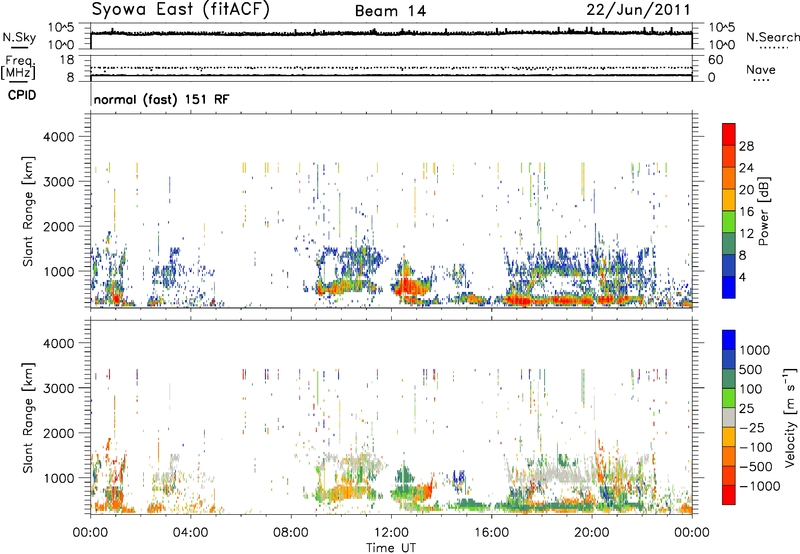The width and height of the screenshot is (800, 554).
Task: Click the "Velocity [m s-1]" colorbar title
Action: click(790, 417)
